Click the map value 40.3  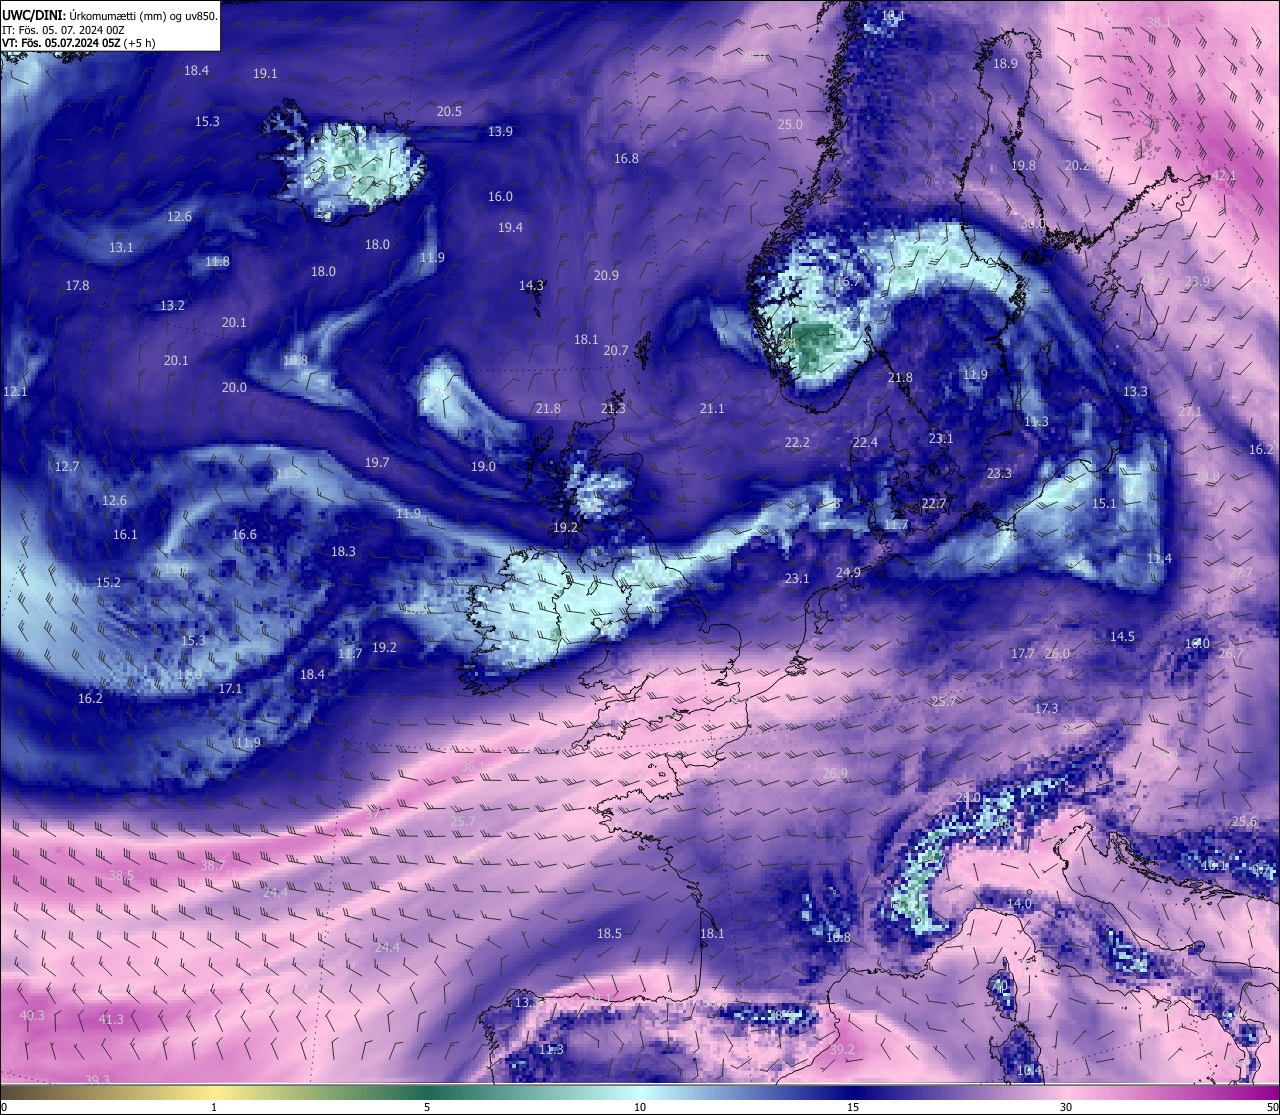[32, 1015]
